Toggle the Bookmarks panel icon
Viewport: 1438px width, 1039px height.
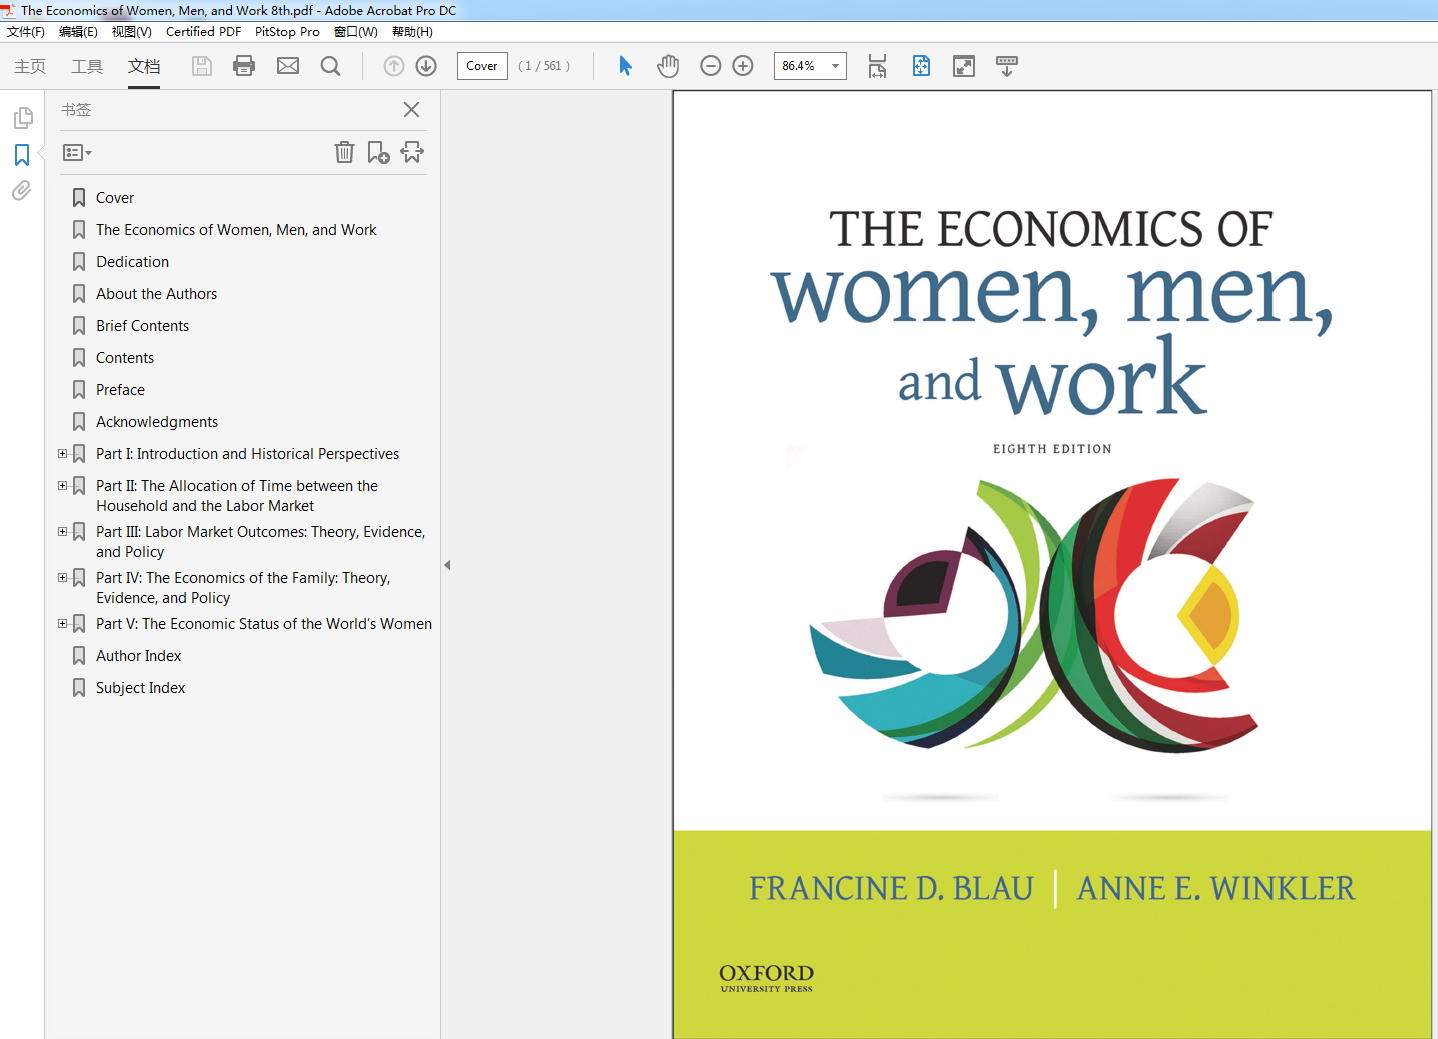pos(22,155)
